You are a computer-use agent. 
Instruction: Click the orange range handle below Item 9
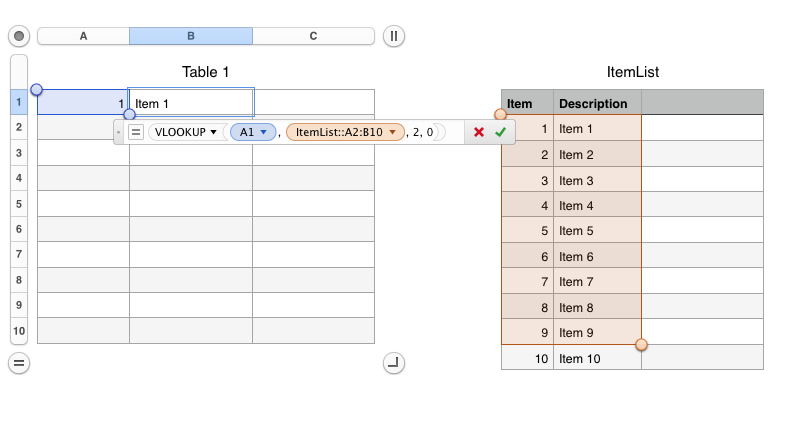(x=642, y=345)
